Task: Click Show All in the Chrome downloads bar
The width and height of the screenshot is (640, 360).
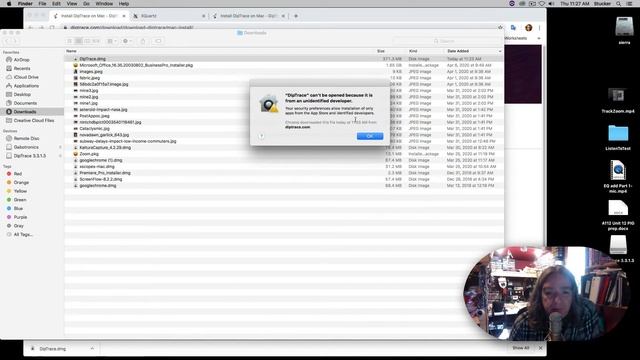Action: [521, 348]
